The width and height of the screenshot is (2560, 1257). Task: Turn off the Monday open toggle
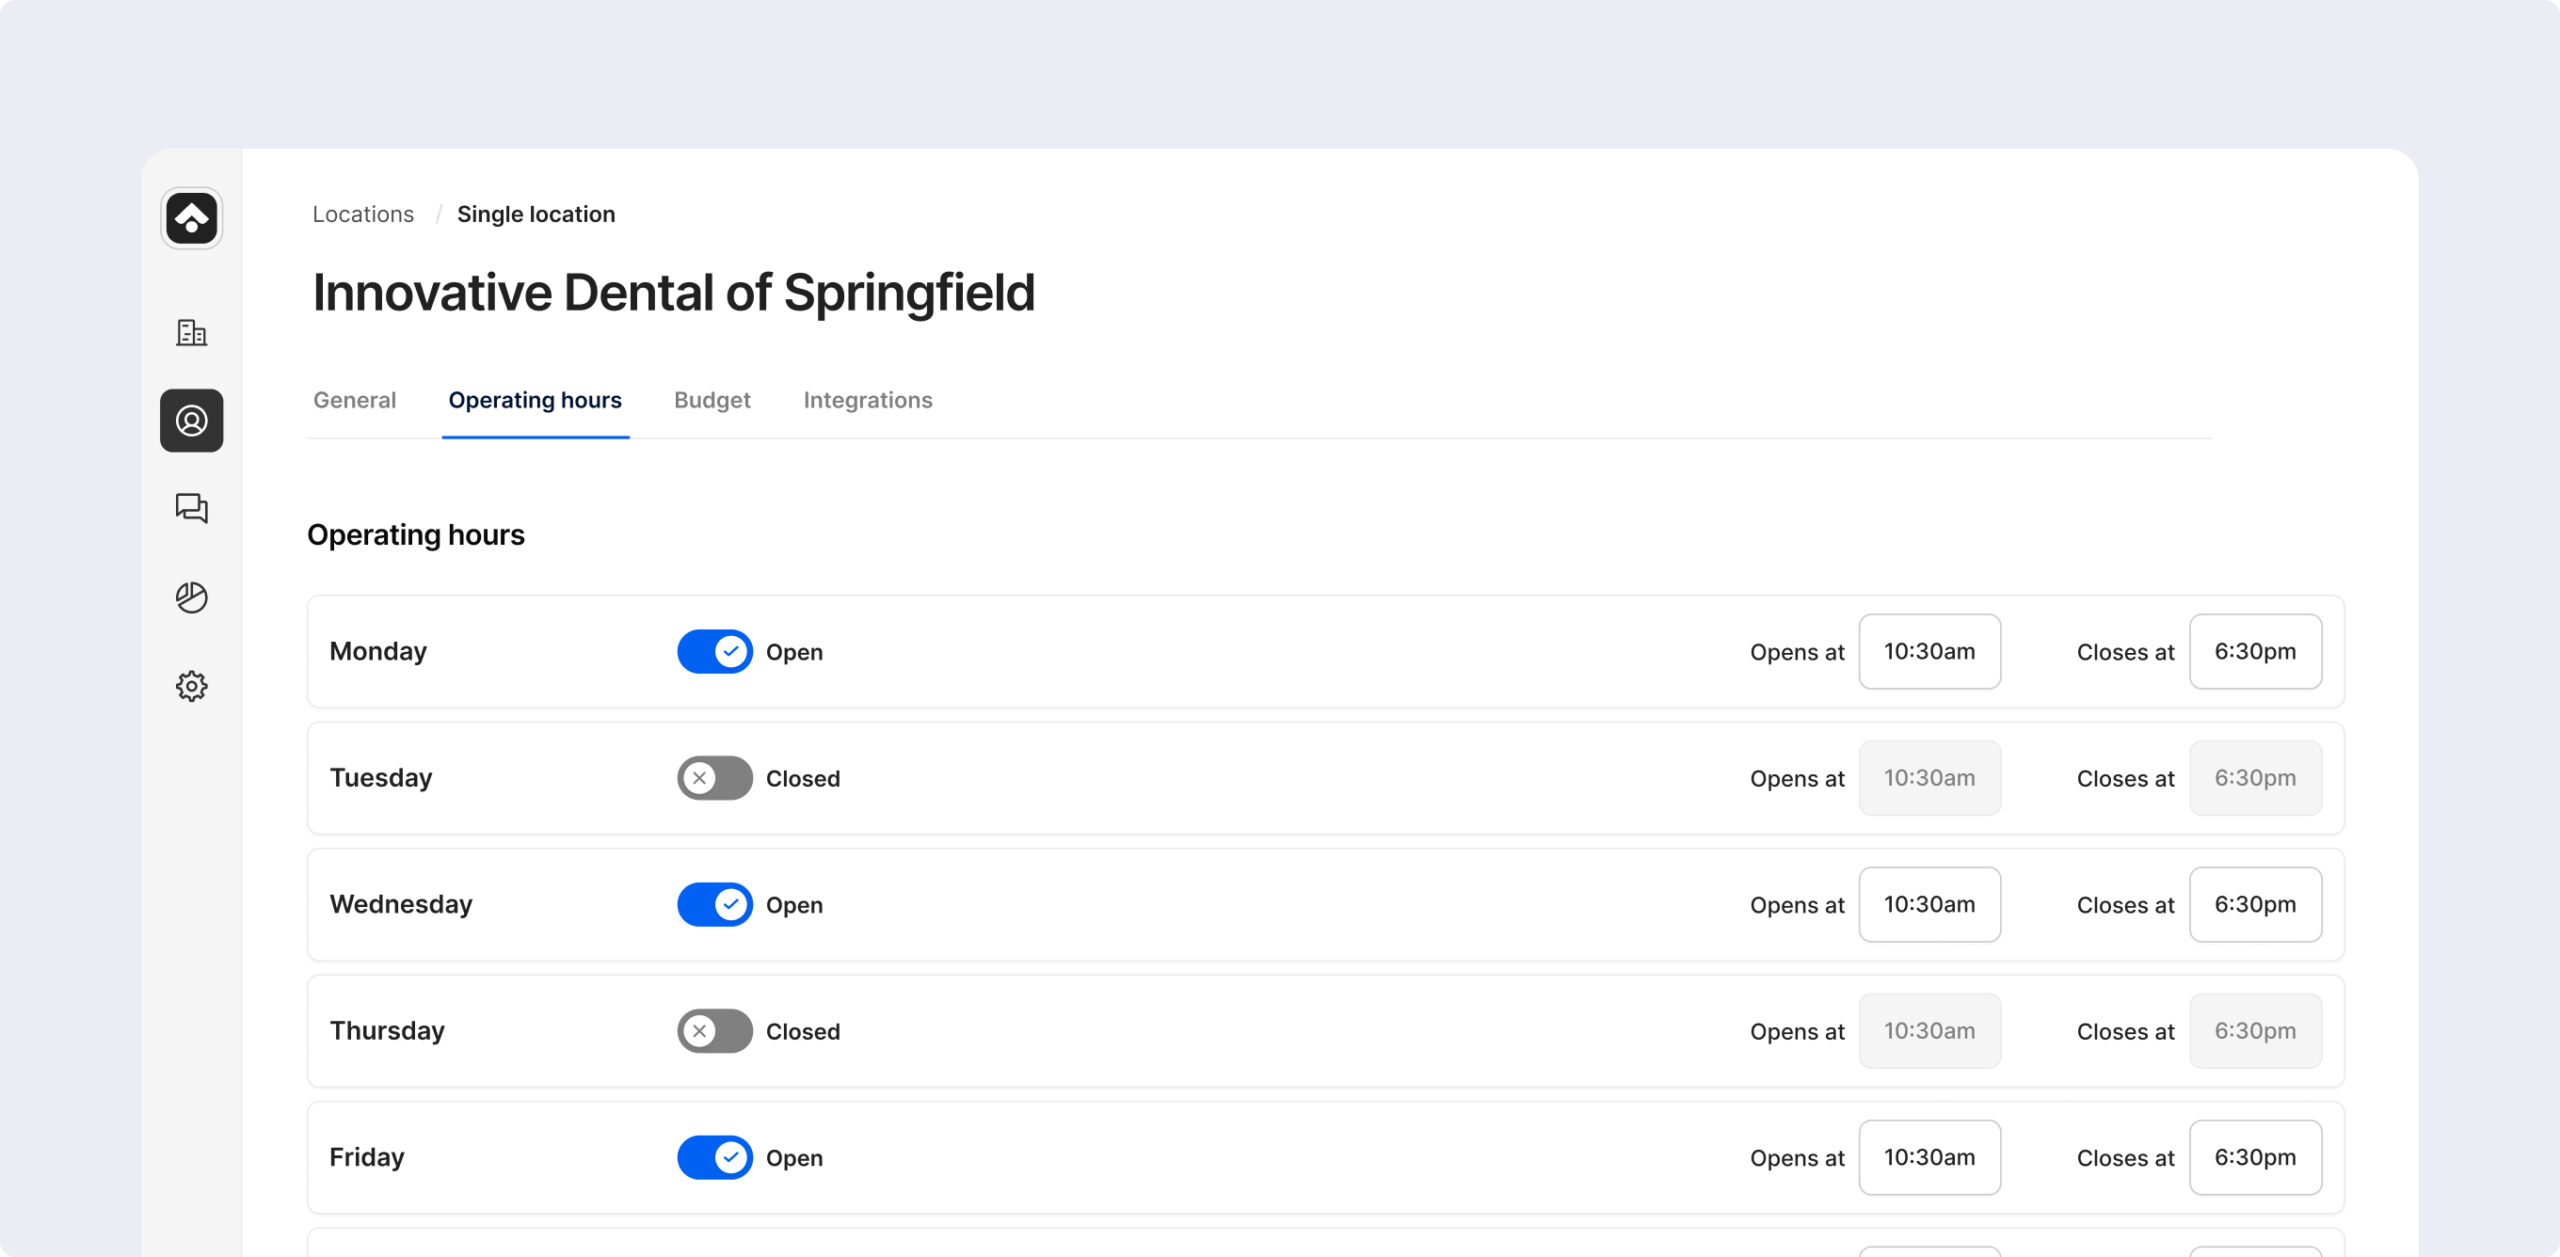[x=715, y=652]
